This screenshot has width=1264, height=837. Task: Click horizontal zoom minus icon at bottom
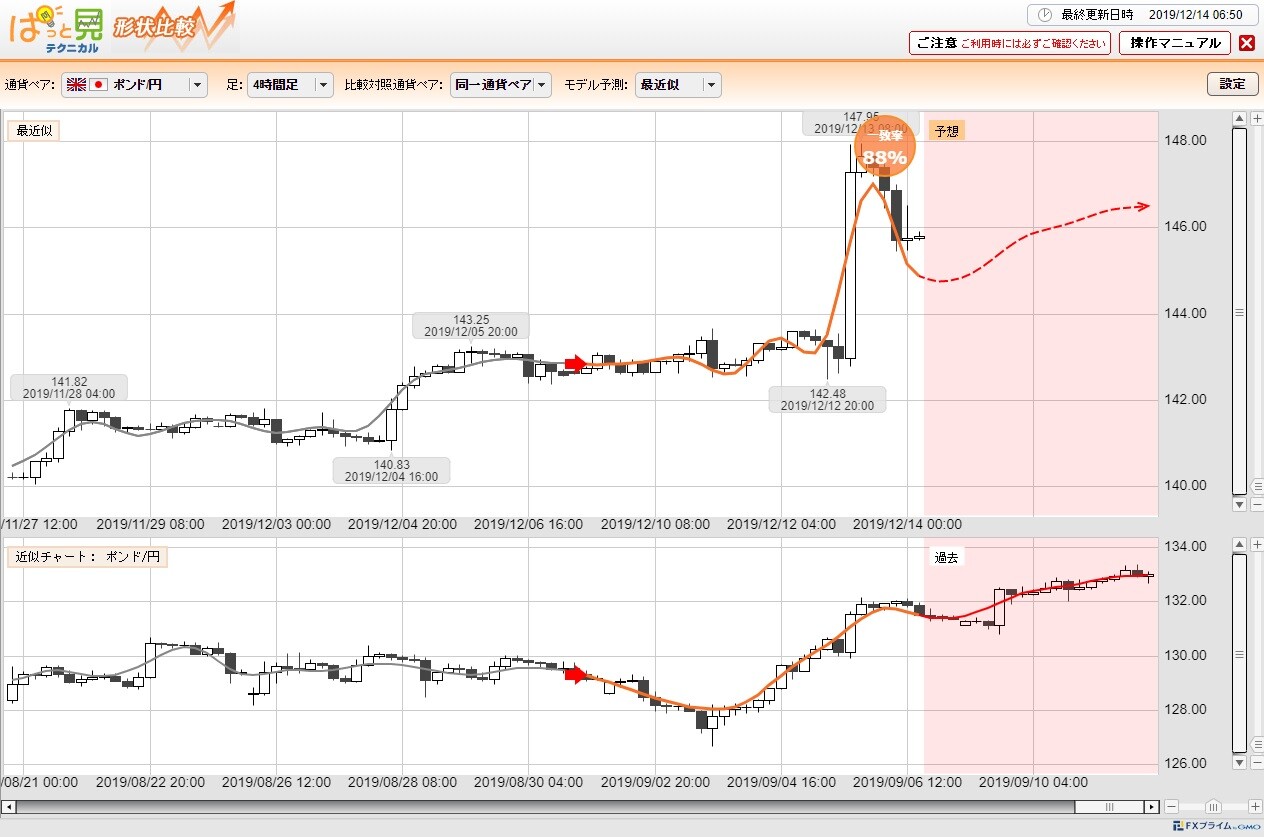[1172, 806]
